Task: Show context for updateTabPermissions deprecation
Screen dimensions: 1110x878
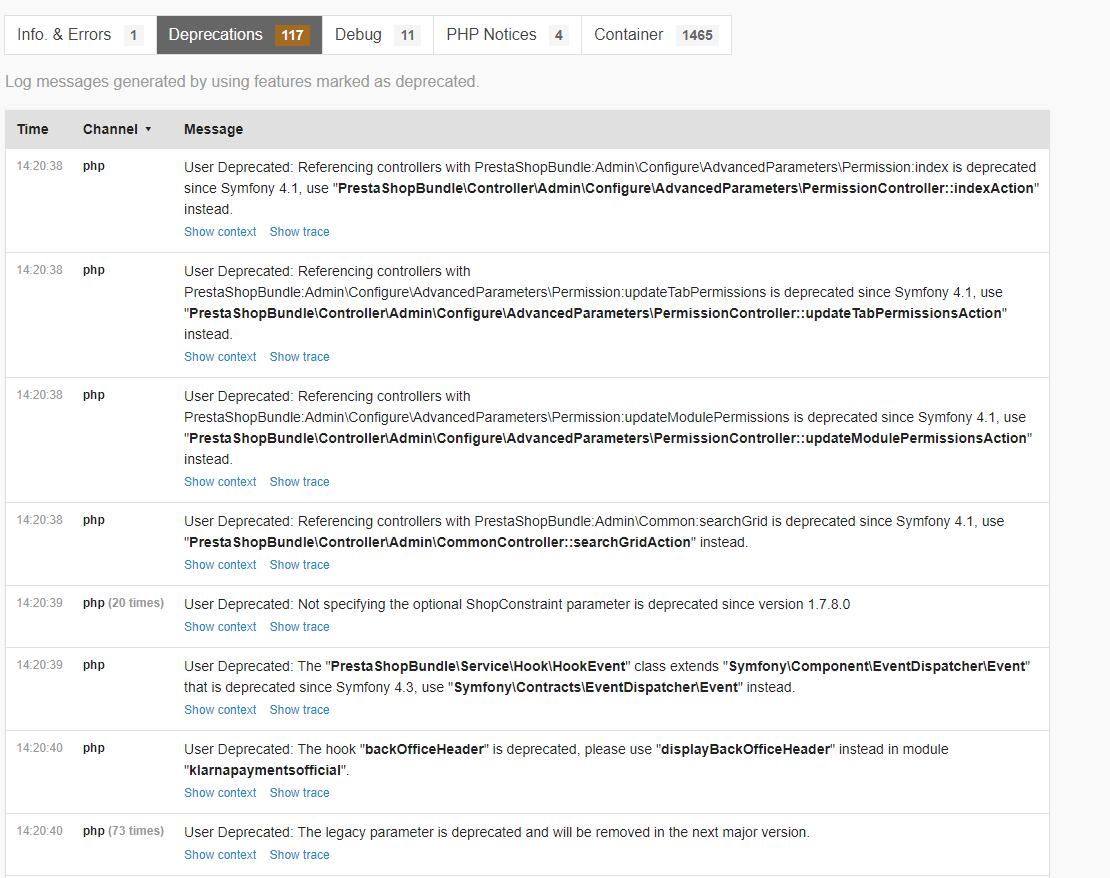Action: [220, 357]
